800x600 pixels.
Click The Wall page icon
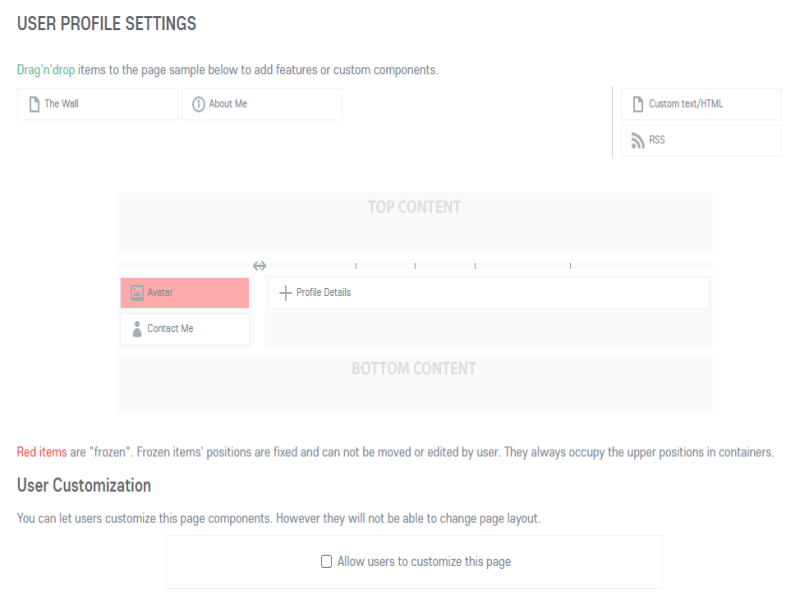34,104
